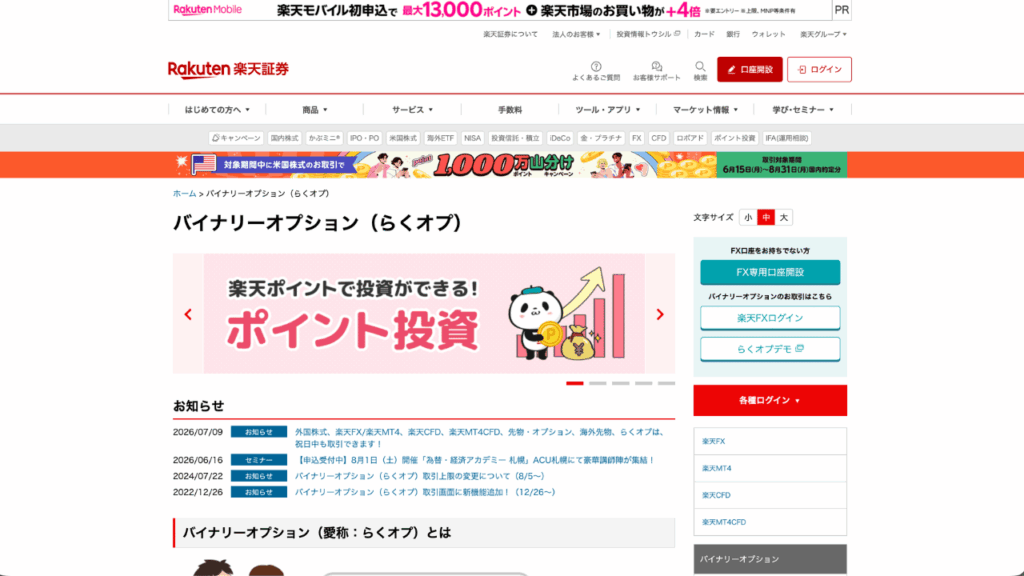Screen dimensions: 1024x576
Task: Select the 米国株式 sub-navigation tag
Action: tap(402, 138)
